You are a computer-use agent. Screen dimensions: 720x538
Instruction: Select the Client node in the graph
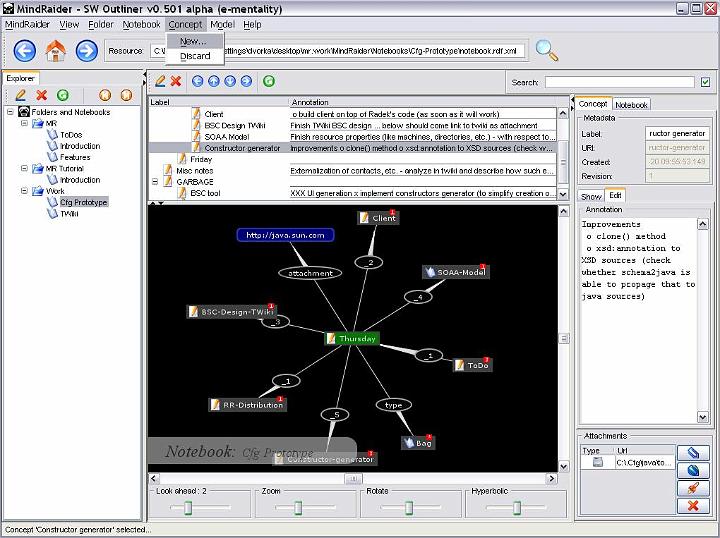(x=378, y=218)
